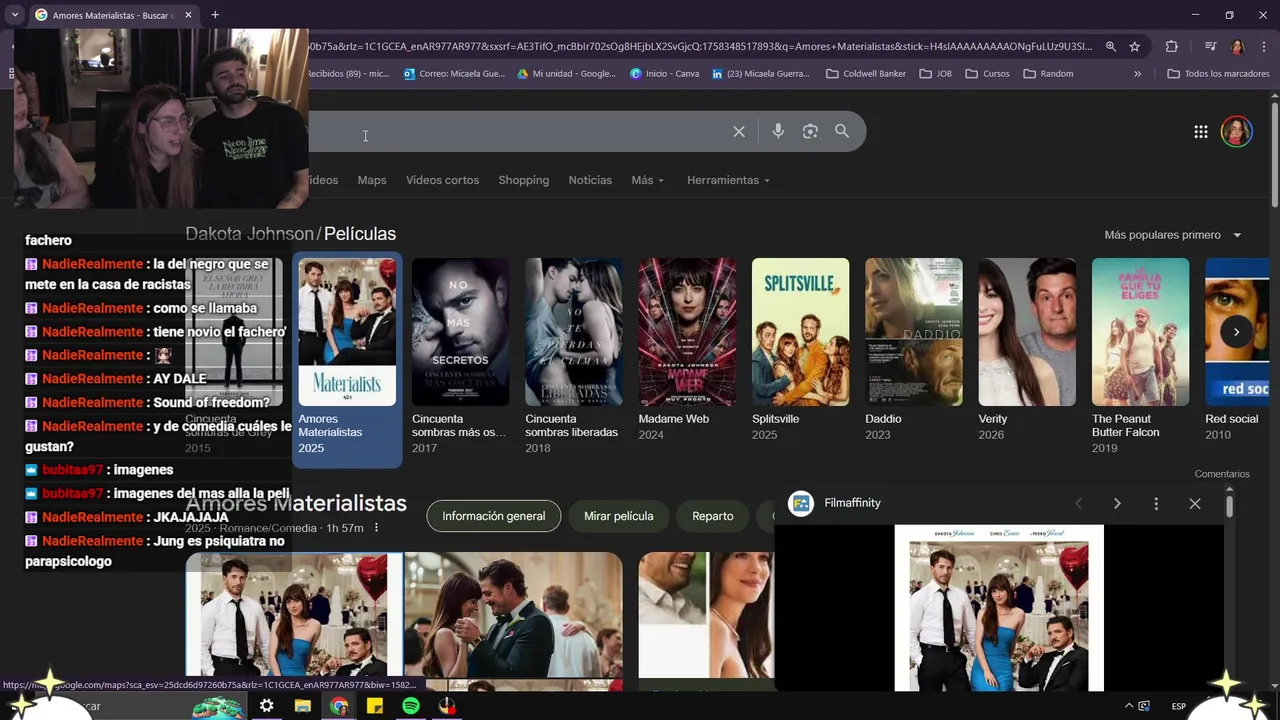Open the Google account avatar
This screenshot has height=720, width=1280.
(1237, 132)
